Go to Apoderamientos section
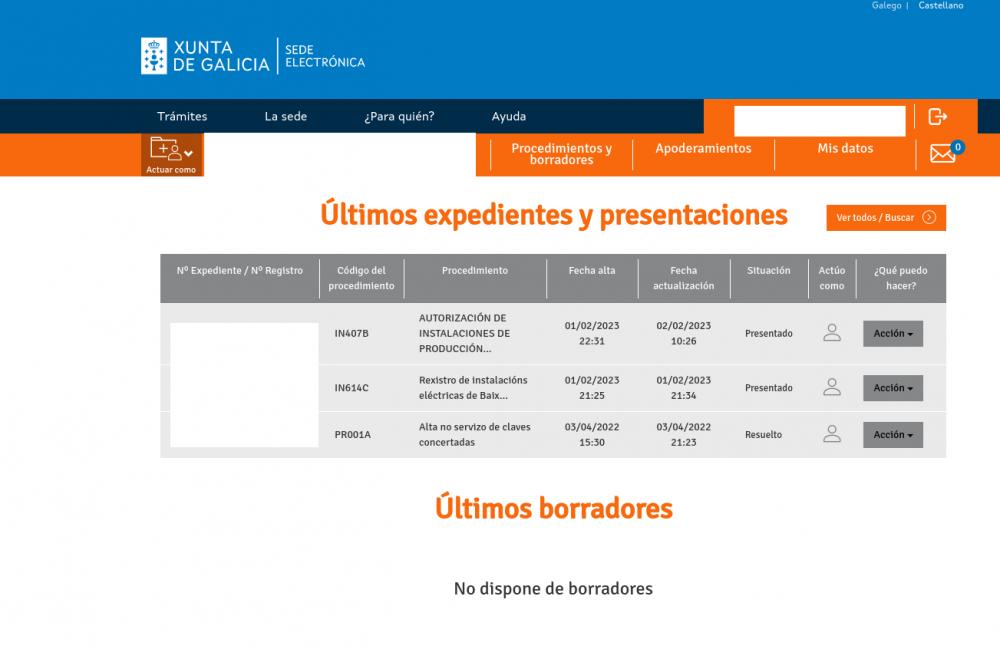The image size is (1000, 649). coord(703,148)
